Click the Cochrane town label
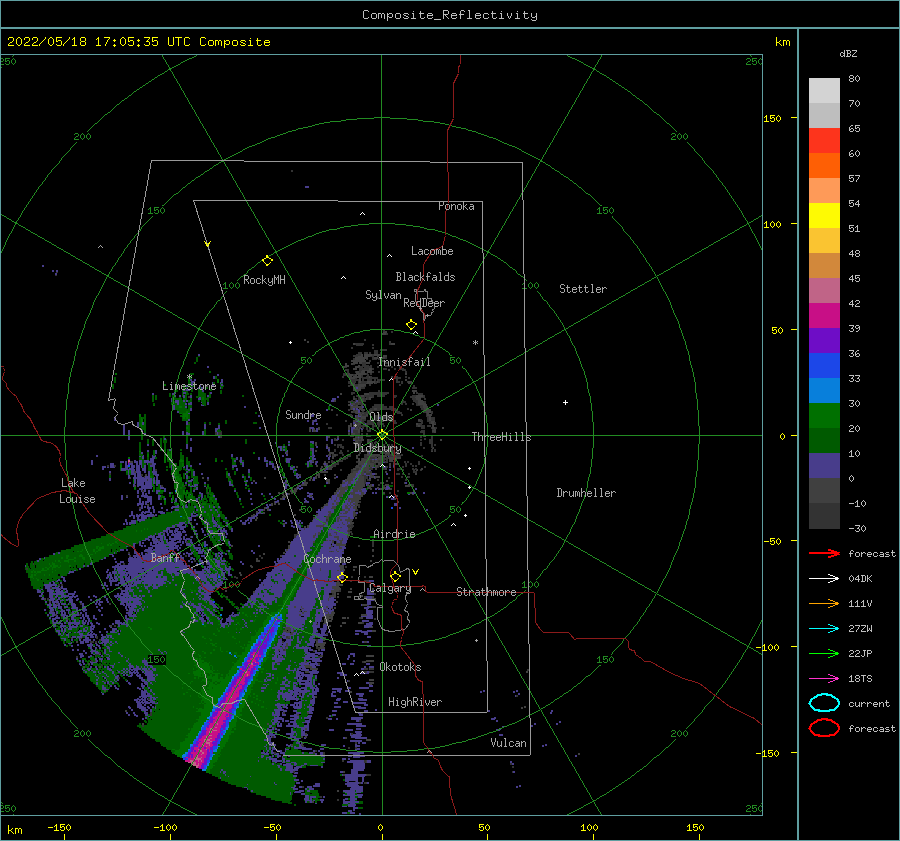The height and width of the screenshot is (841, 900). 327,559
